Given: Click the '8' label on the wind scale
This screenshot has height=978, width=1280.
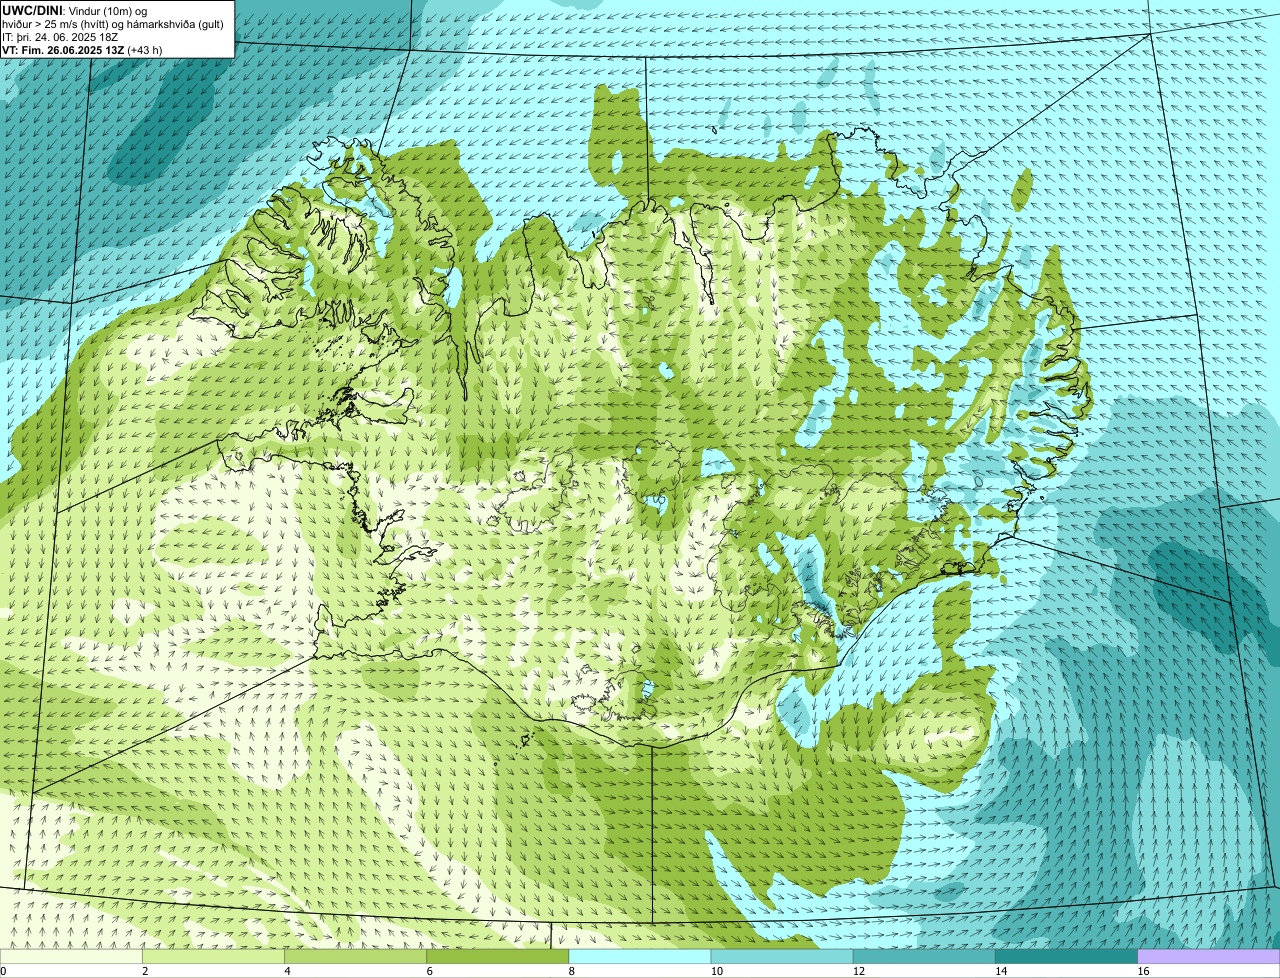Looking at the screenshot, I should coord(572,971).
